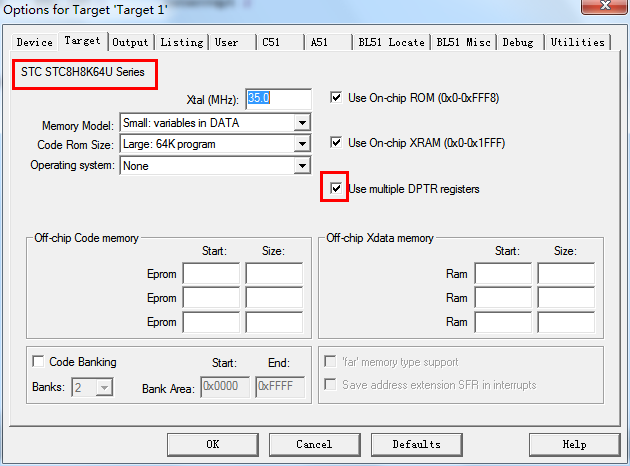Click third Eprom Start field

(x=211, y=322)
